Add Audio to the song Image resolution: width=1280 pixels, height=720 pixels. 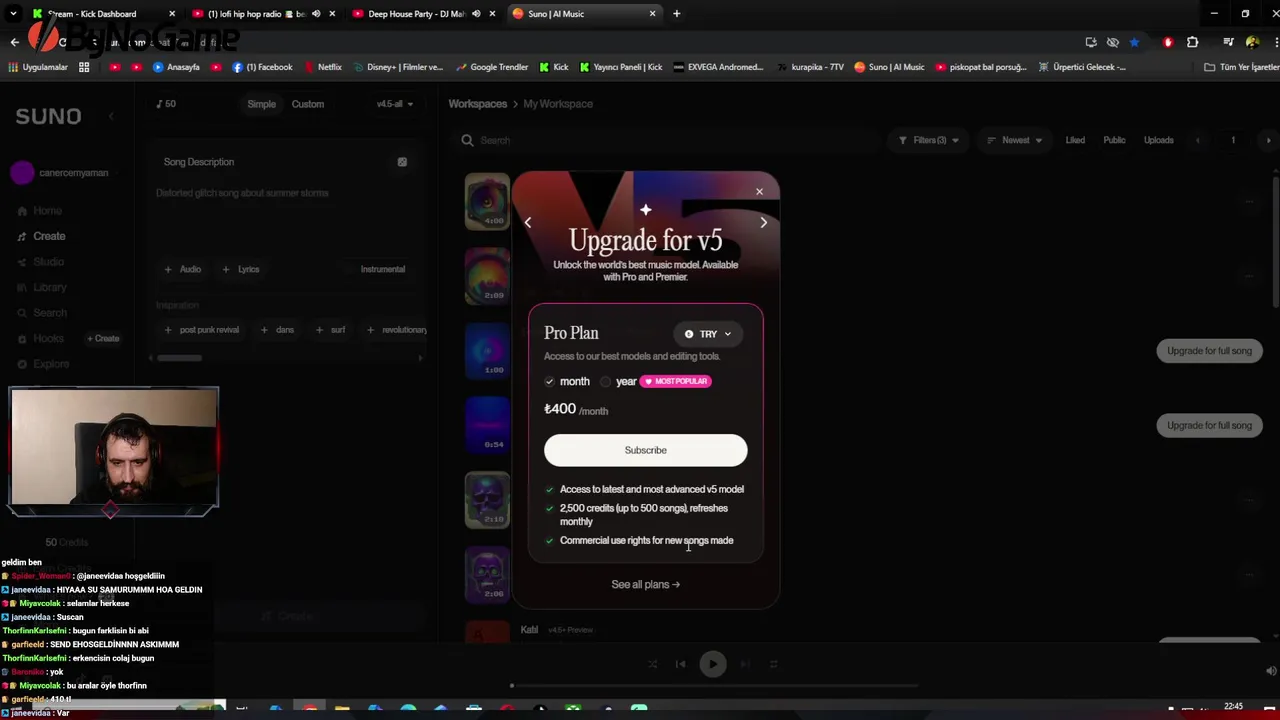(x=183, y=269)
